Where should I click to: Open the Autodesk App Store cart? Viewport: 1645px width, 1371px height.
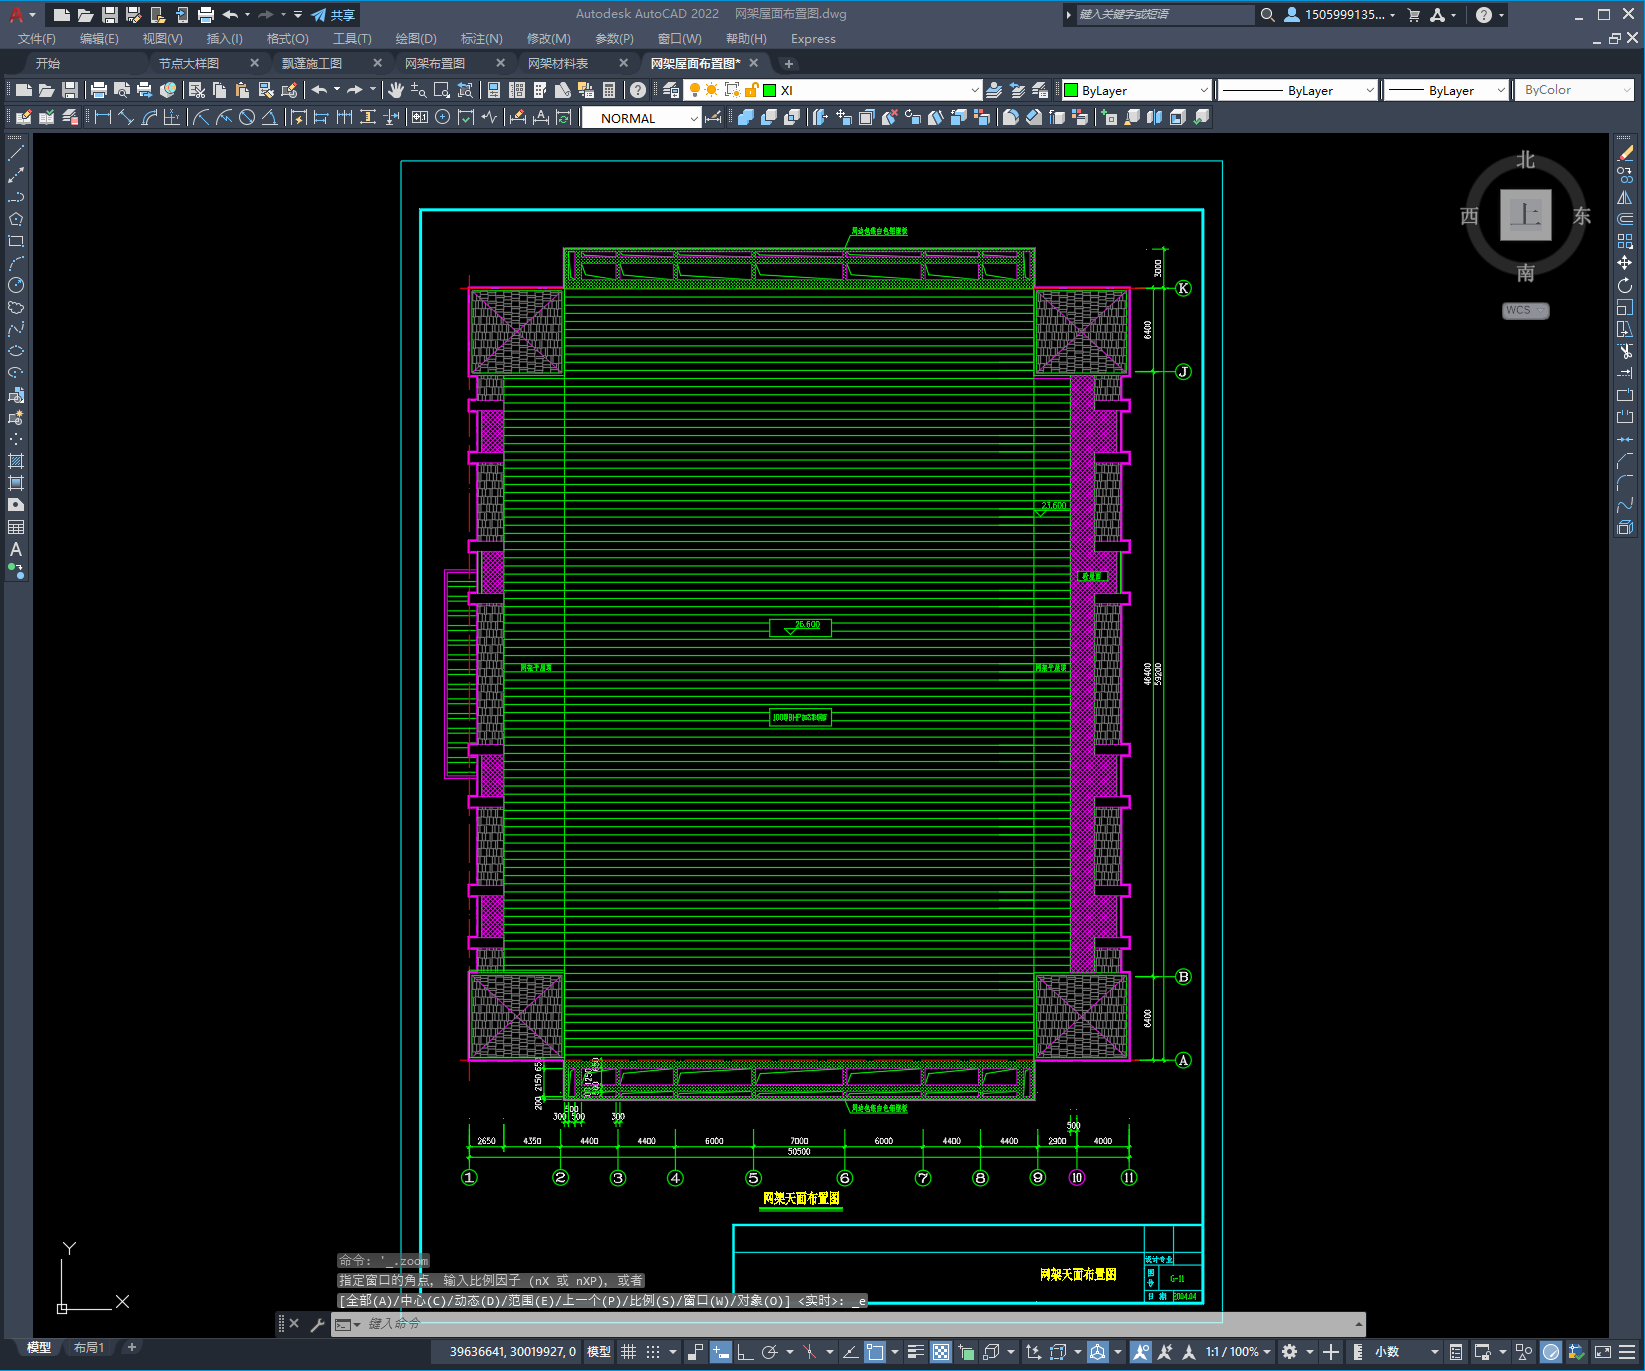(1414, 14)
